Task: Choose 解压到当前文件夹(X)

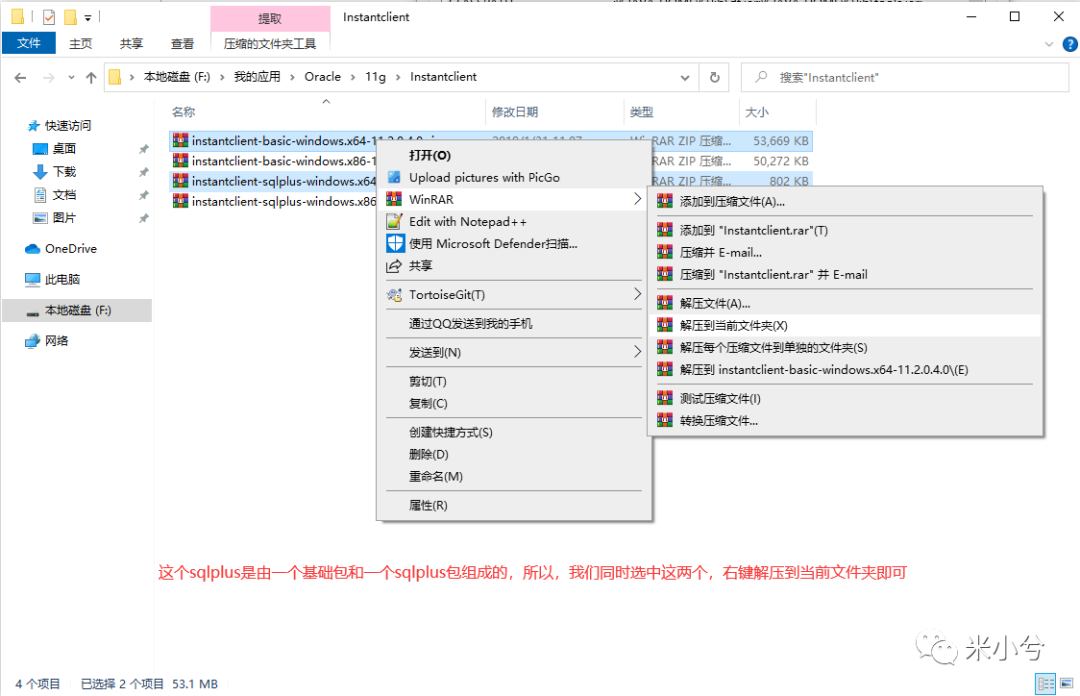Action: [x=845, y=325]
